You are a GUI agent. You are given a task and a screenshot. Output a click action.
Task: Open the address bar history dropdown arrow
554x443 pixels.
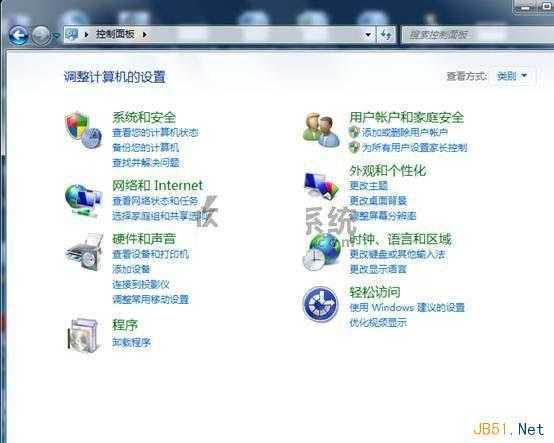pyautogui.click(x=368, y=35)
